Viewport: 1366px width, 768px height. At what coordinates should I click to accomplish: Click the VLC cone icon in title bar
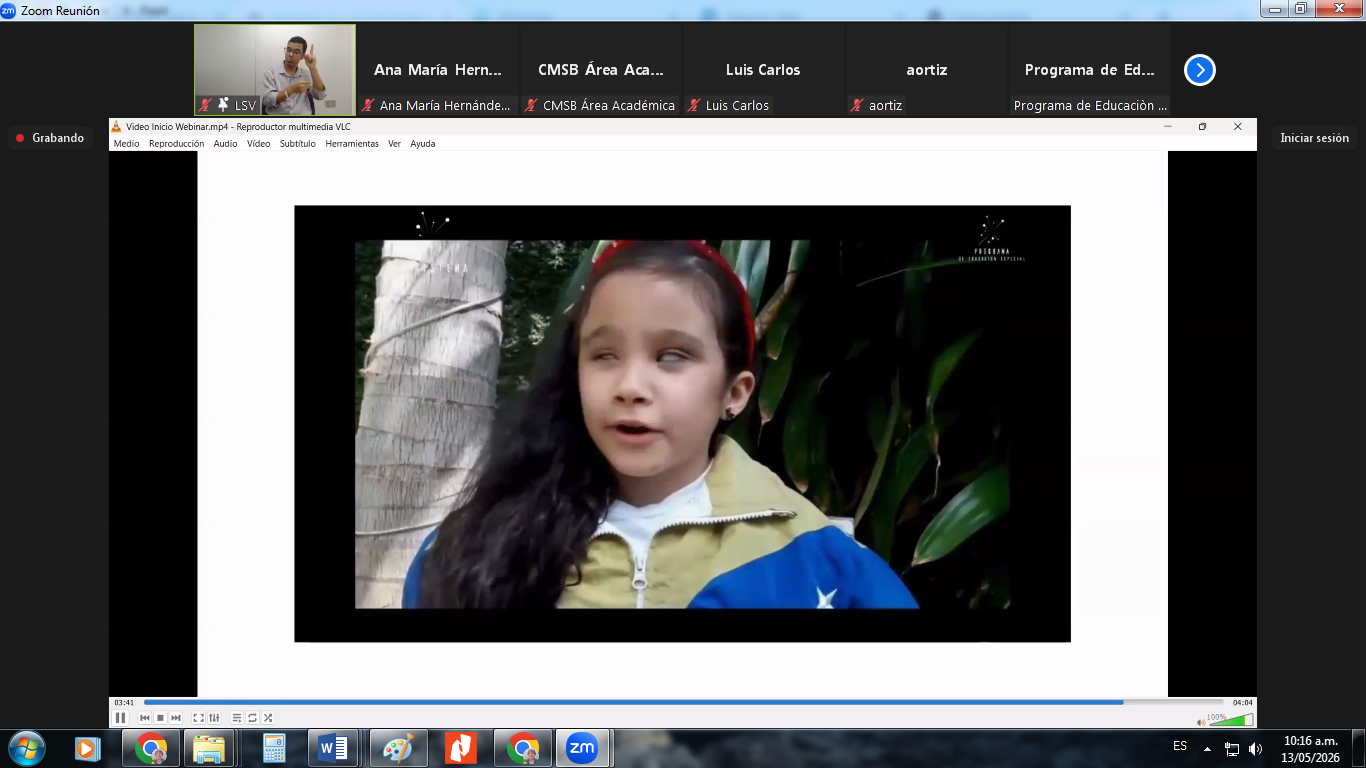117,127
